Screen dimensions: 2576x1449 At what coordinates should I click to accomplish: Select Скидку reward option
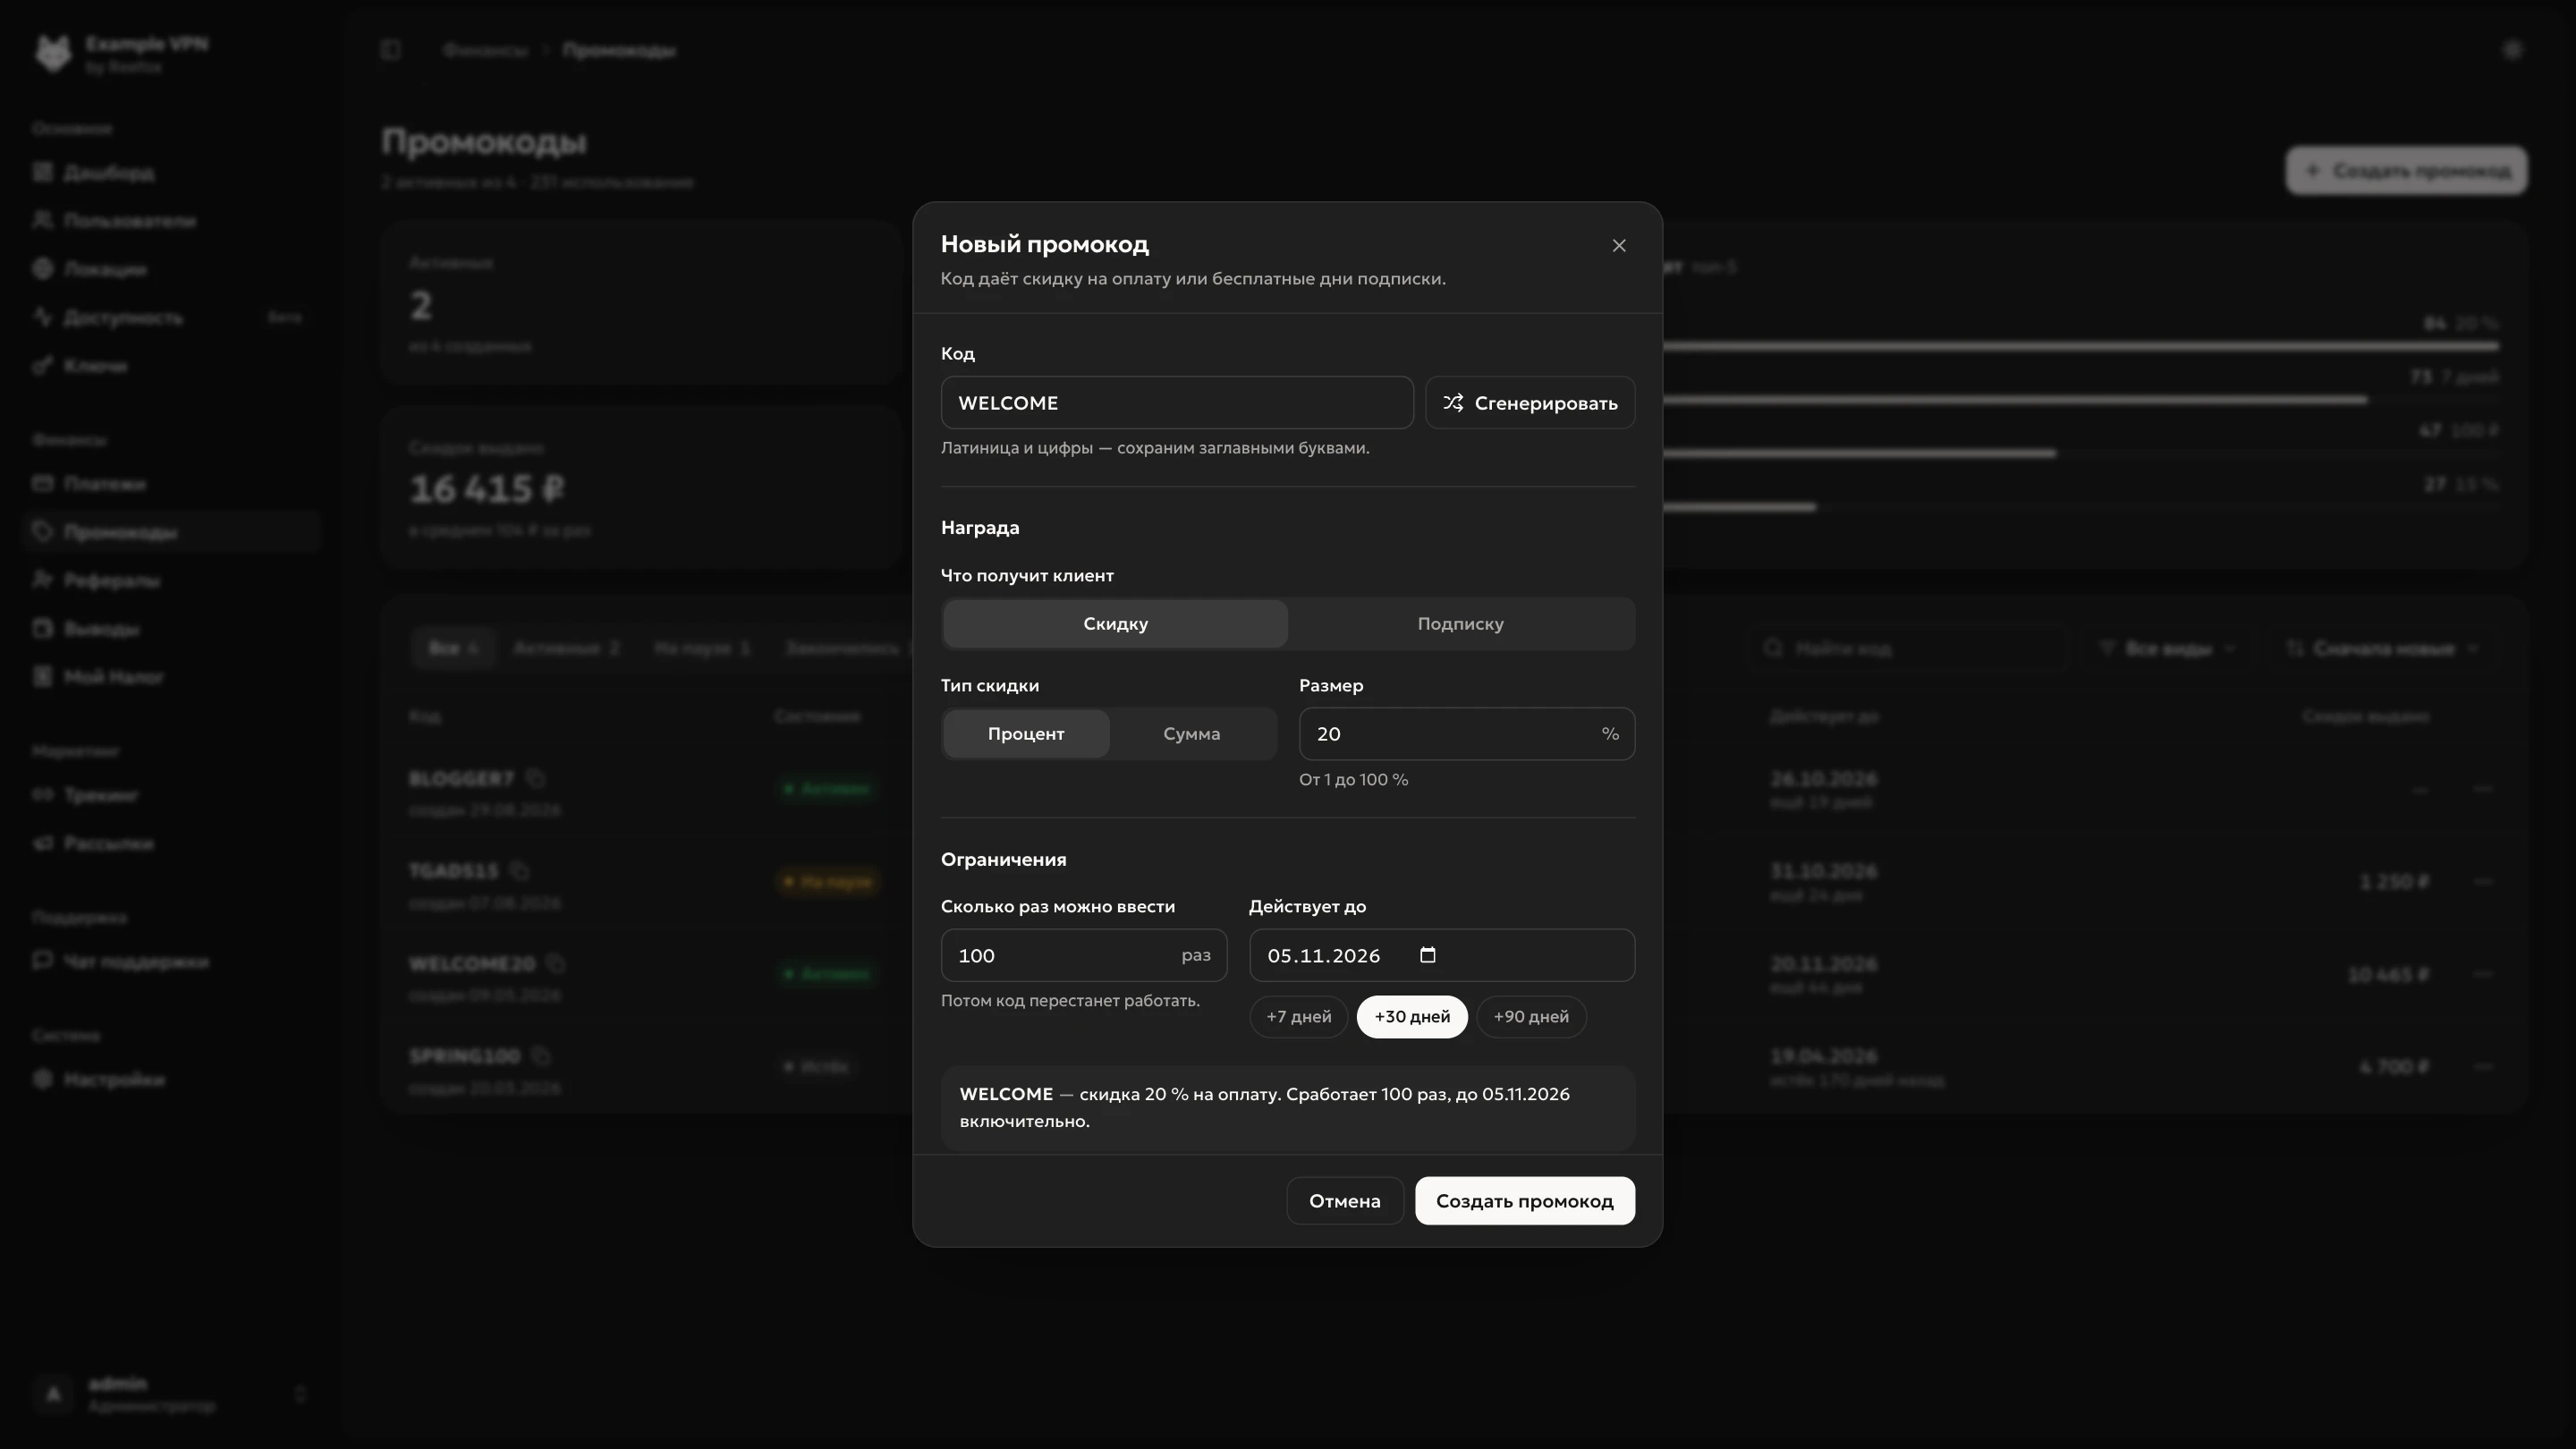point(1115,624)
